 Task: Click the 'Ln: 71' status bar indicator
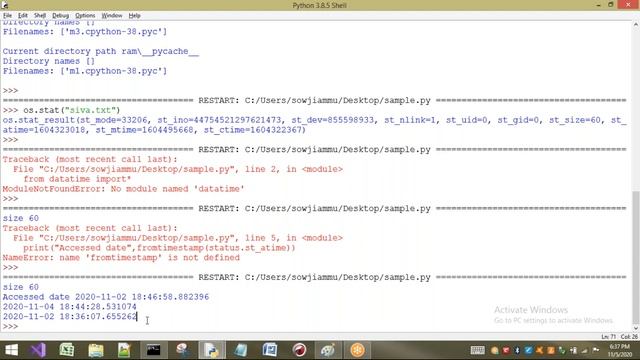coord(609,337)
